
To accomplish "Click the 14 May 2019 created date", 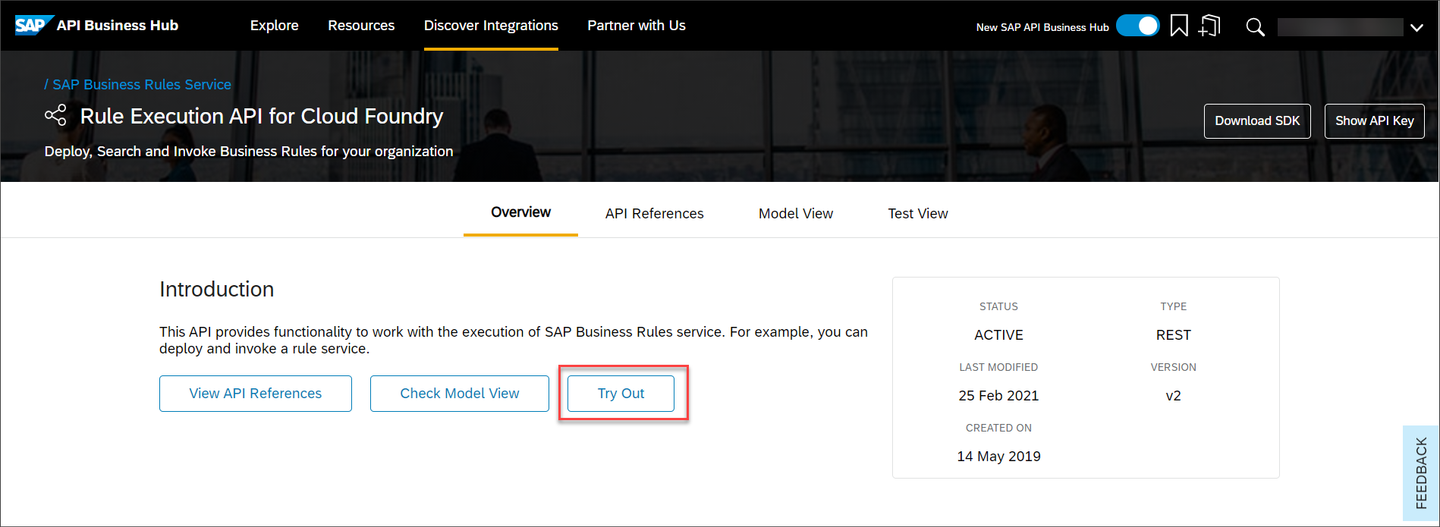I will click(999, 456).
